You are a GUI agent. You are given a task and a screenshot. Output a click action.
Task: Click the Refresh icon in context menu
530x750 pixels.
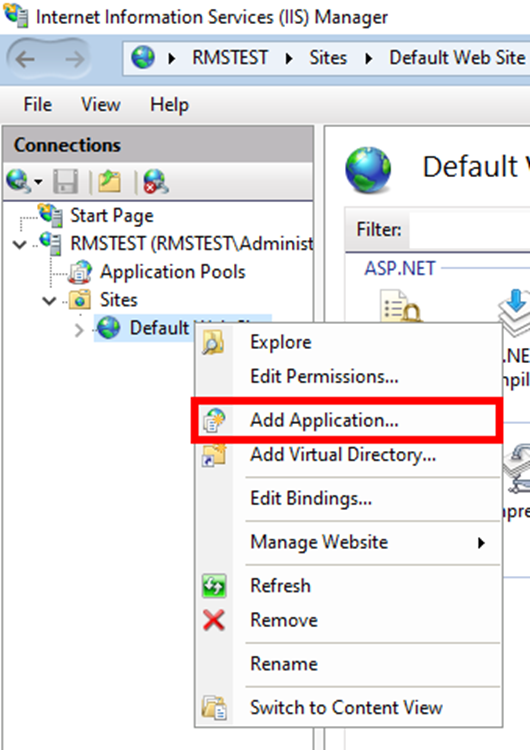(x=214, y=586)
